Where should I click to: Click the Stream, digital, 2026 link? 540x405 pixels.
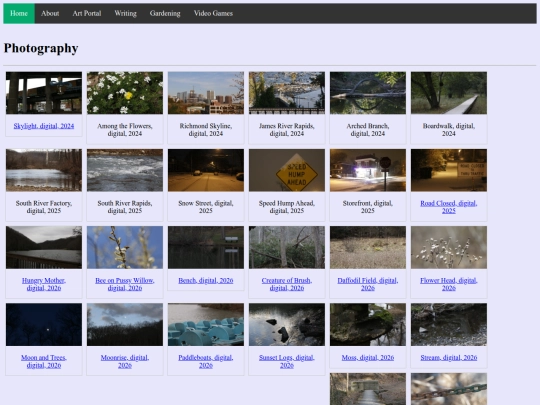pyautogui.click(x=449, y=358)
